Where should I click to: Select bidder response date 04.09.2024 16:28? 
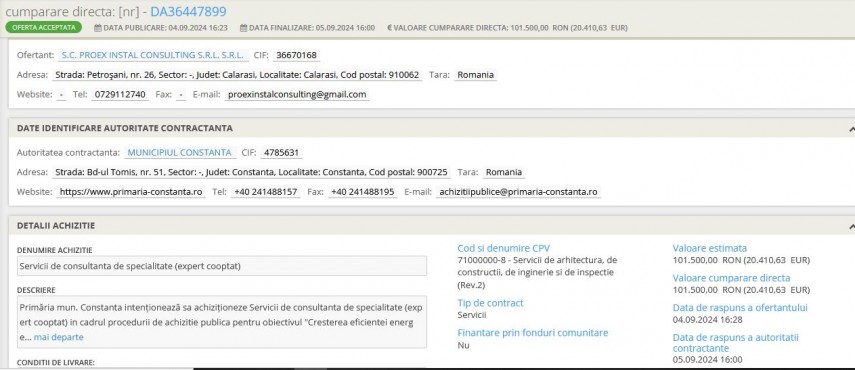[707, 320]
